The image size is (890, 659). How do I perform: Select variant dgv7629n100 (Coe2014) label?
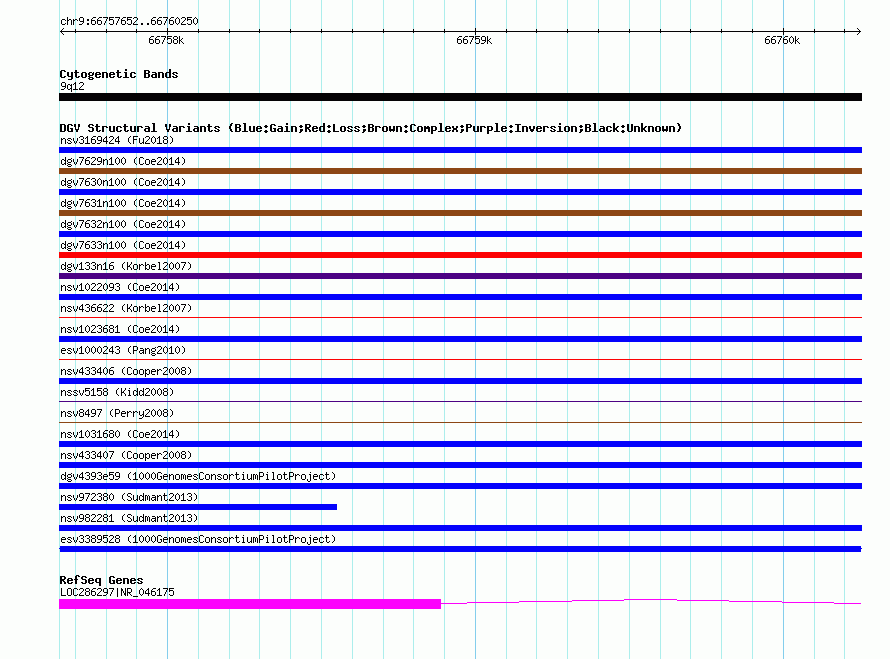[x=123, y=161]
